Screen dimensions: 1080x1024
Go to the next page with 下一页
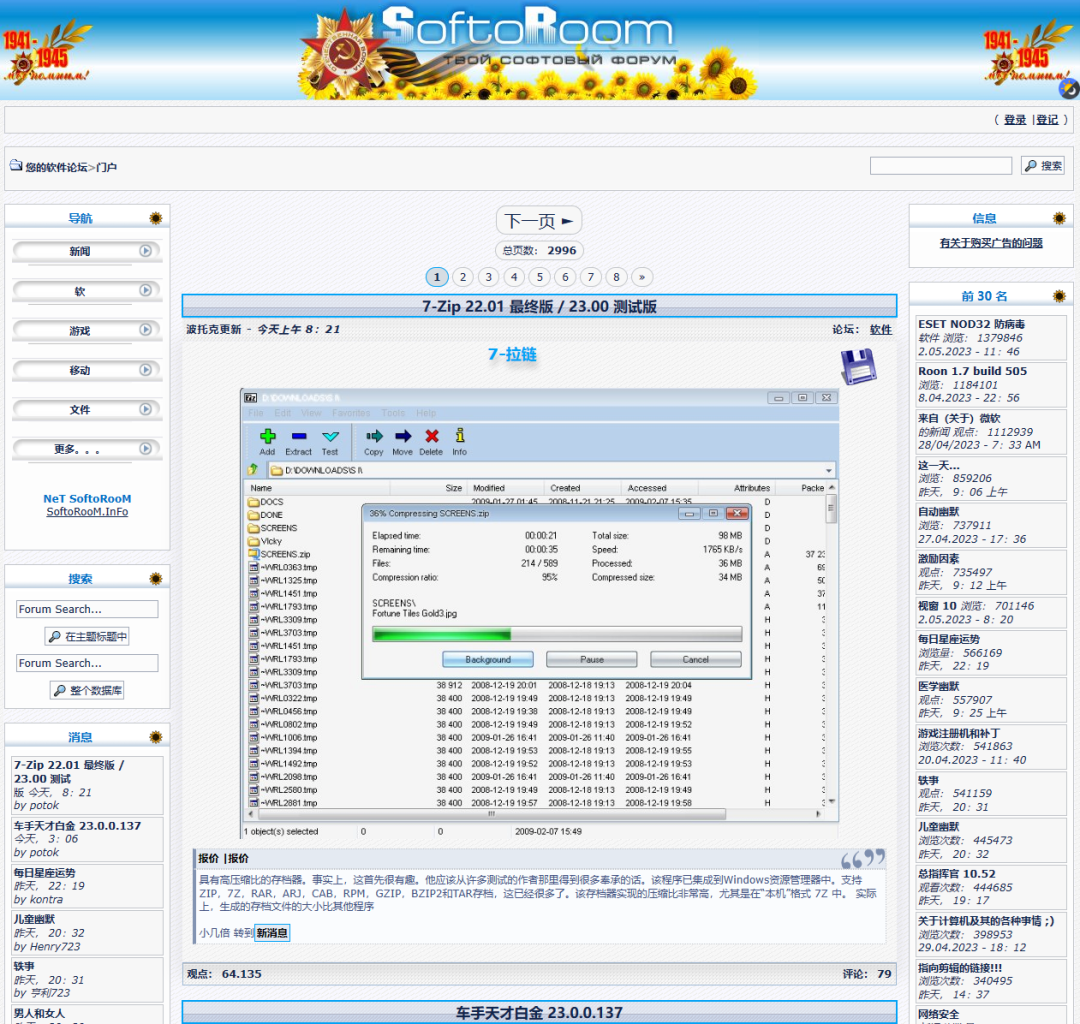pyautogui.click(x=539, y=221)
